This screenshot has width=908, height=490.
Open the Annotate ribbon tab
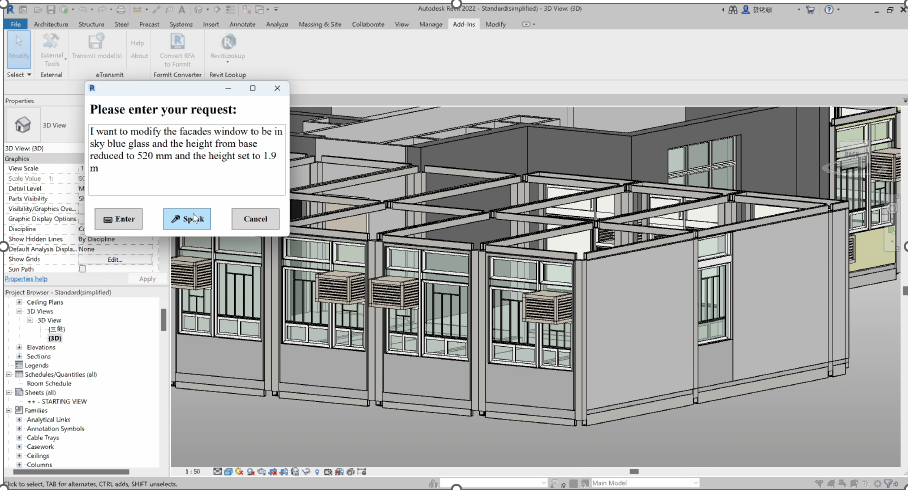pos(244,22)
